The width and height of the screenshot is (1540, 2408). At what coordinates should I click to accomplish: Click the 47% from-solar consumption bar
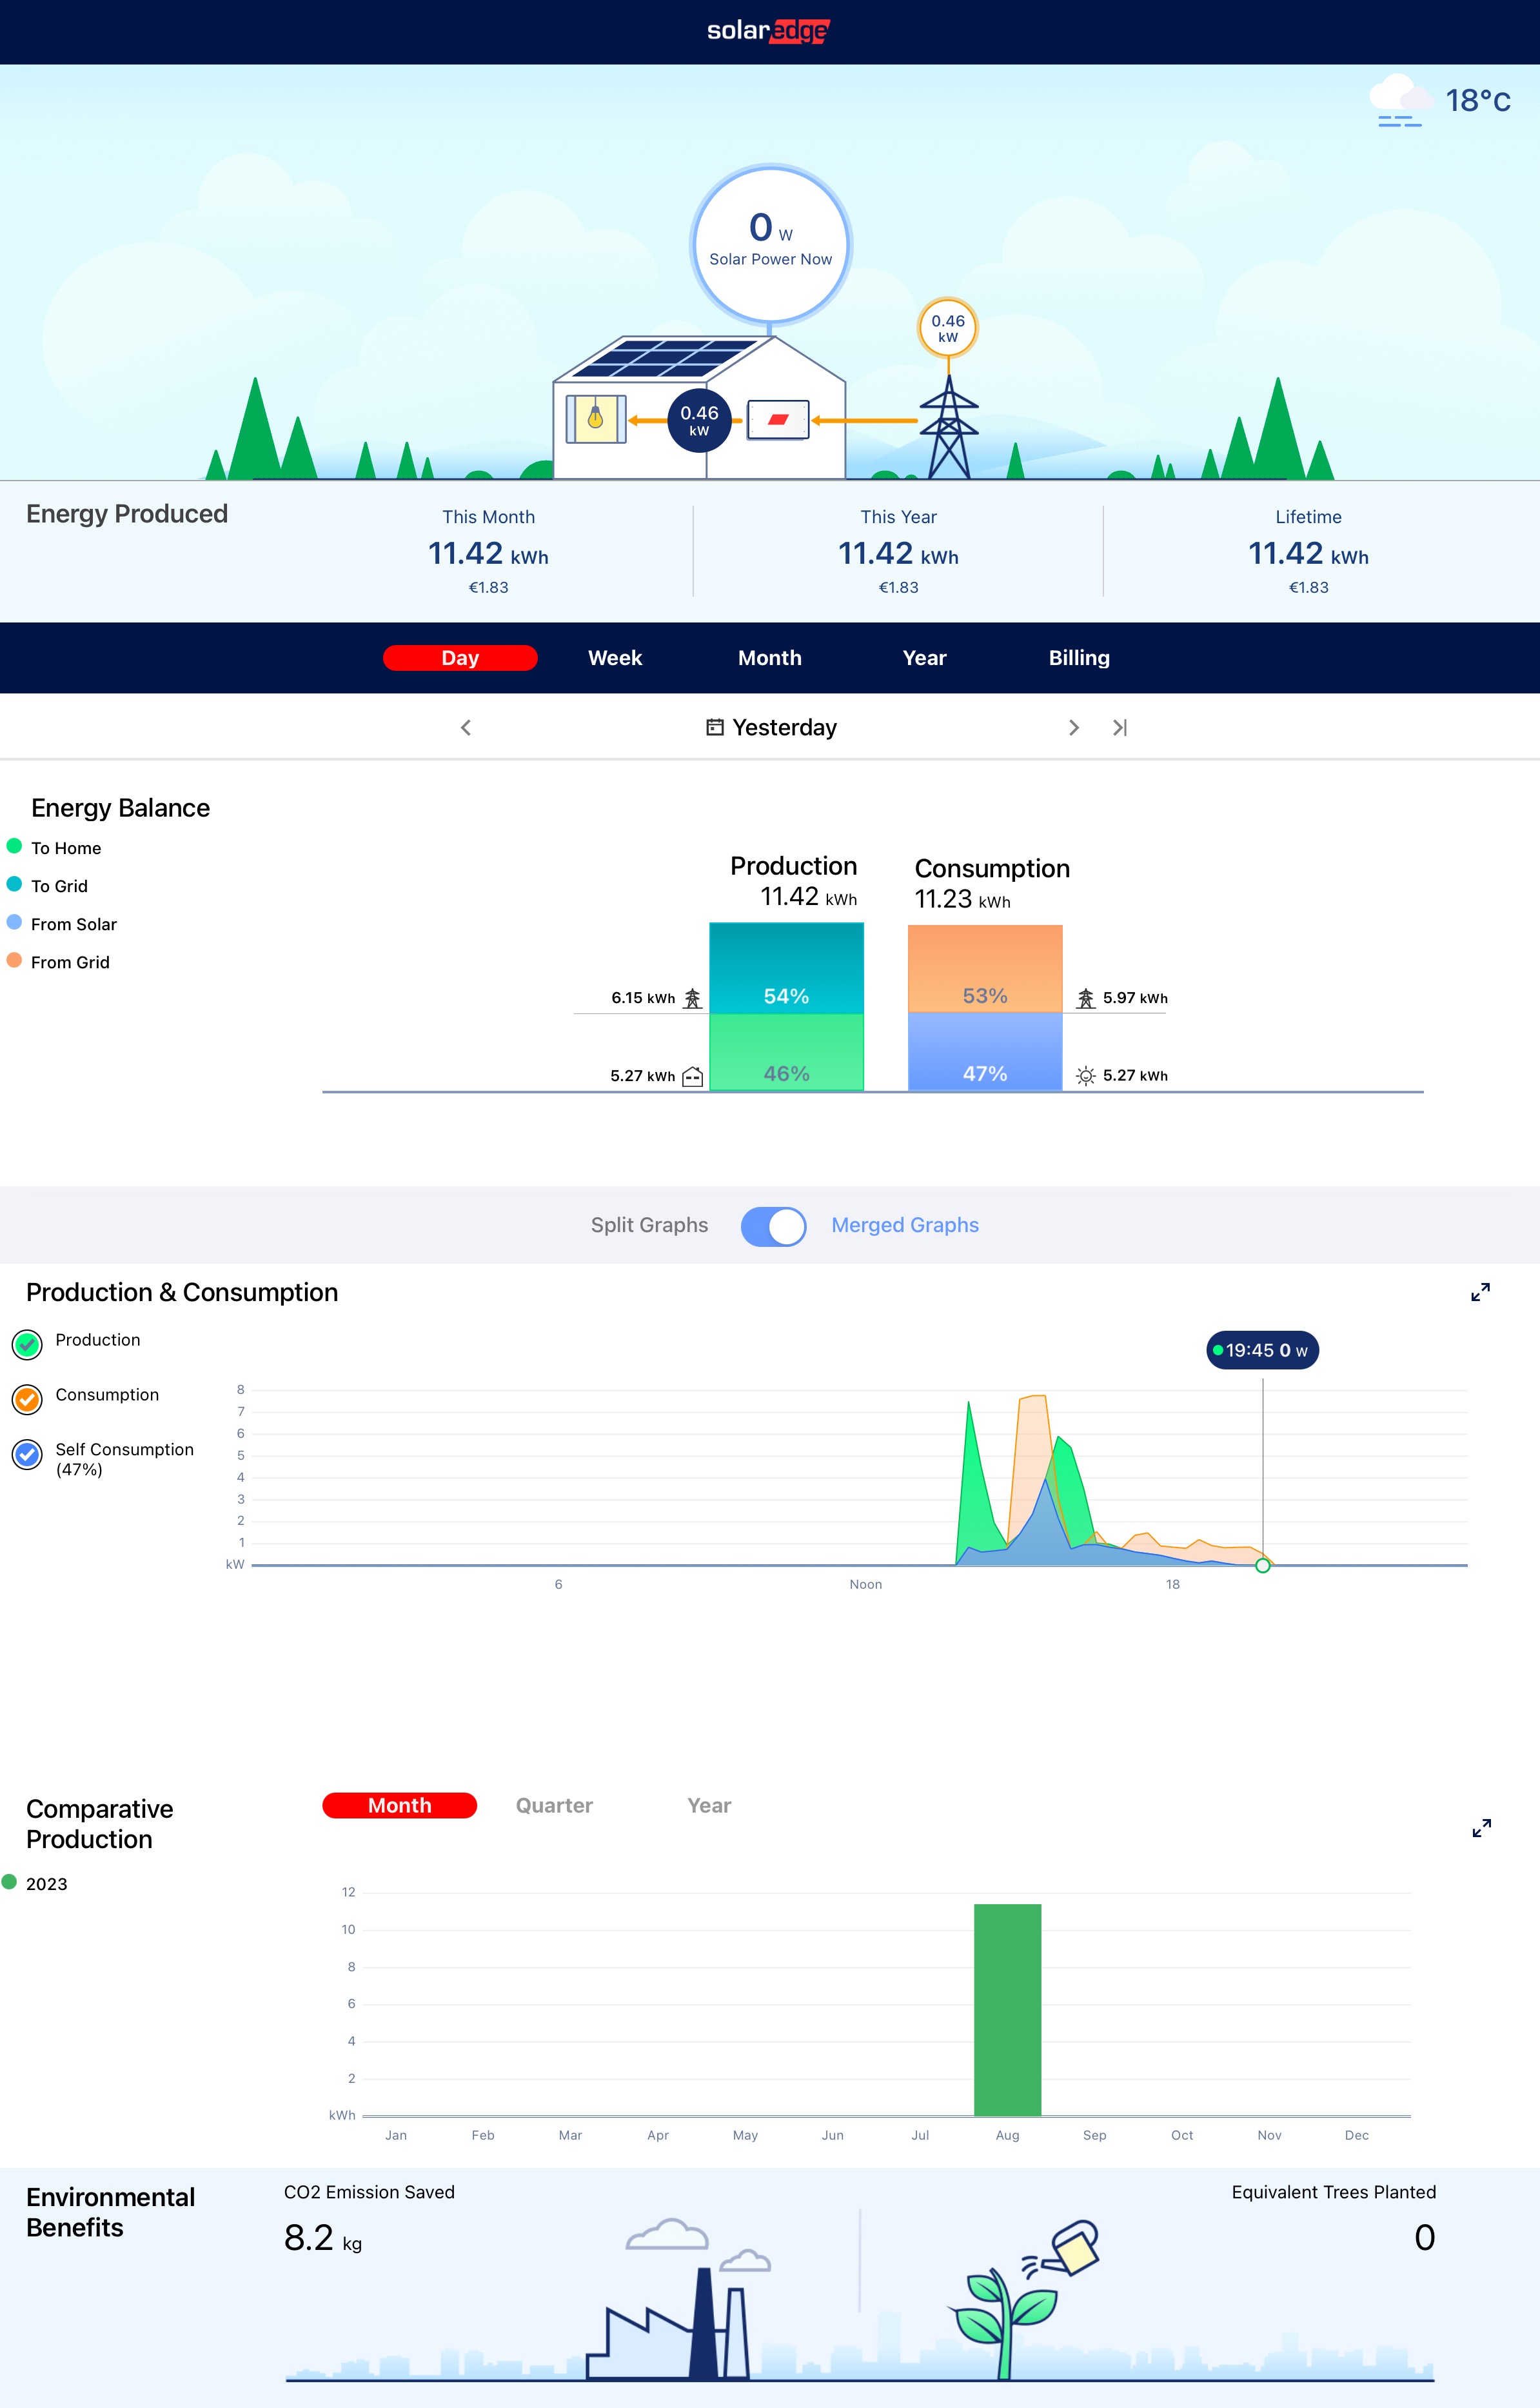tap(985, 1052)
